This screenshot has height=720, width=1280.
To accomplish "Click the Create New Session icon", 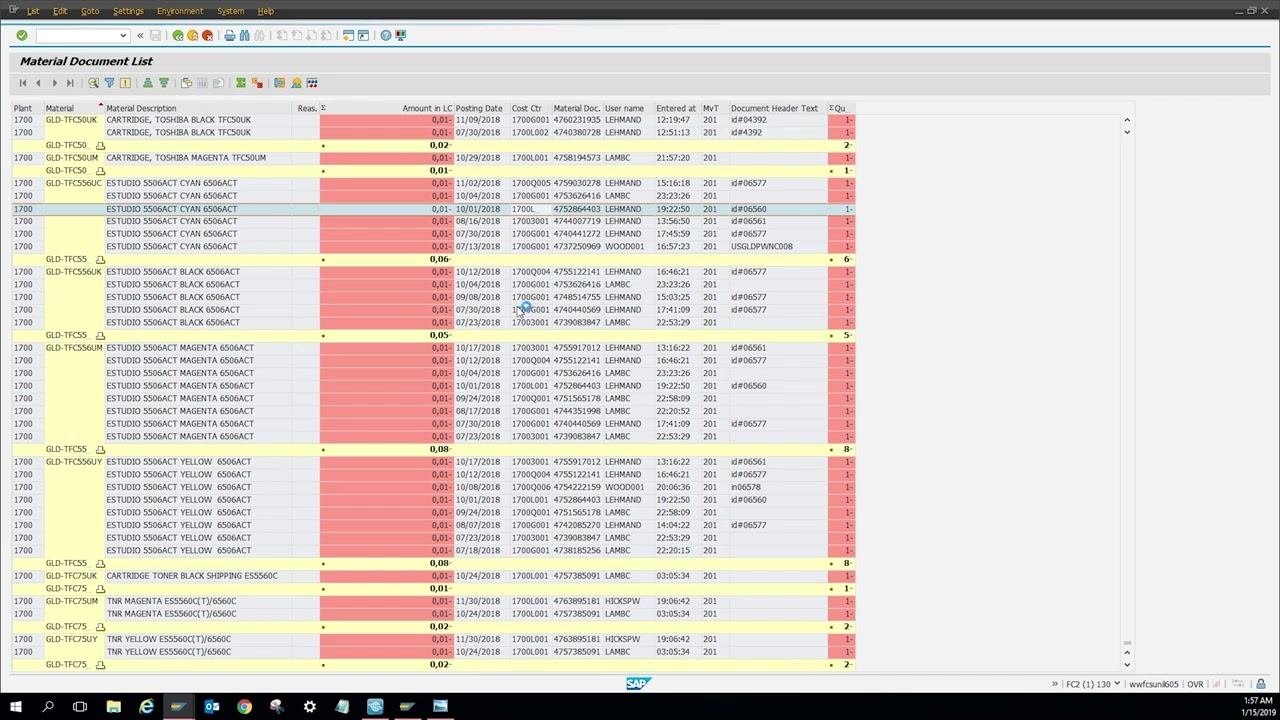I will [x=348, y=35].
